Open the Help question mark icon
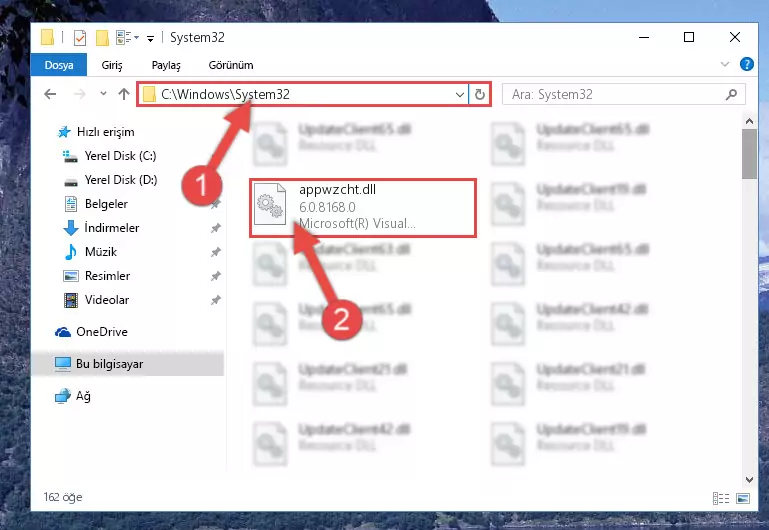Screen dimensions: 769x530 click(x=746, y=64)
